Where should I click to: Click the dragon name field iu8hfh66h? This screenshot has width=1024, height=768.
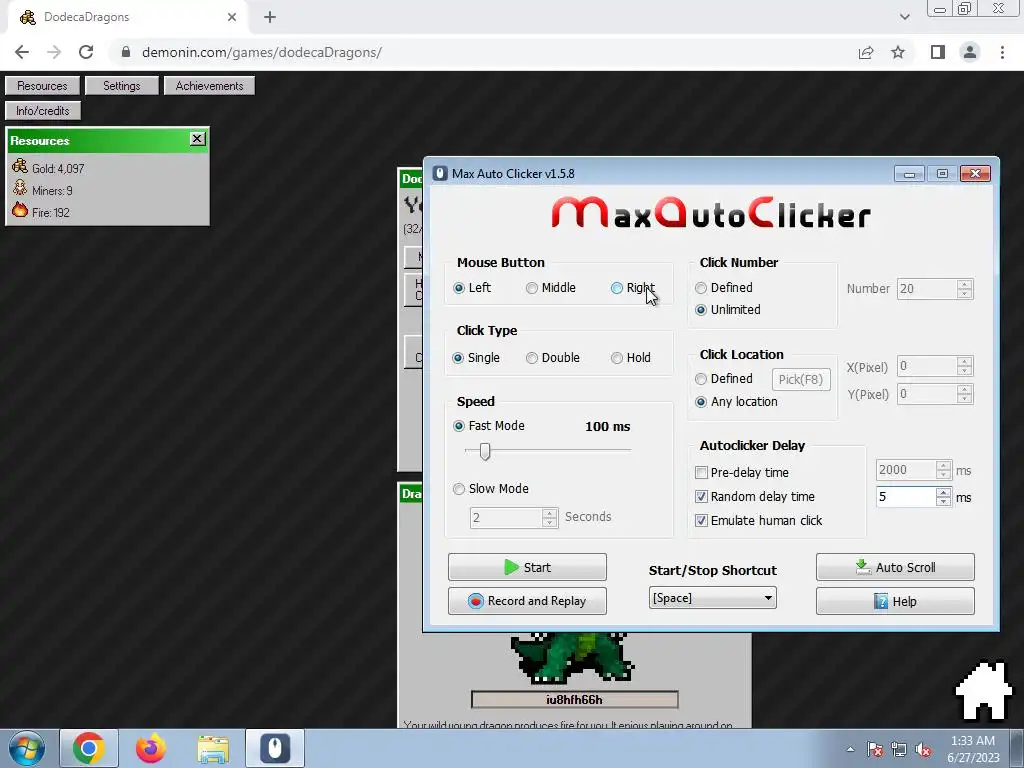coord(574,699)
